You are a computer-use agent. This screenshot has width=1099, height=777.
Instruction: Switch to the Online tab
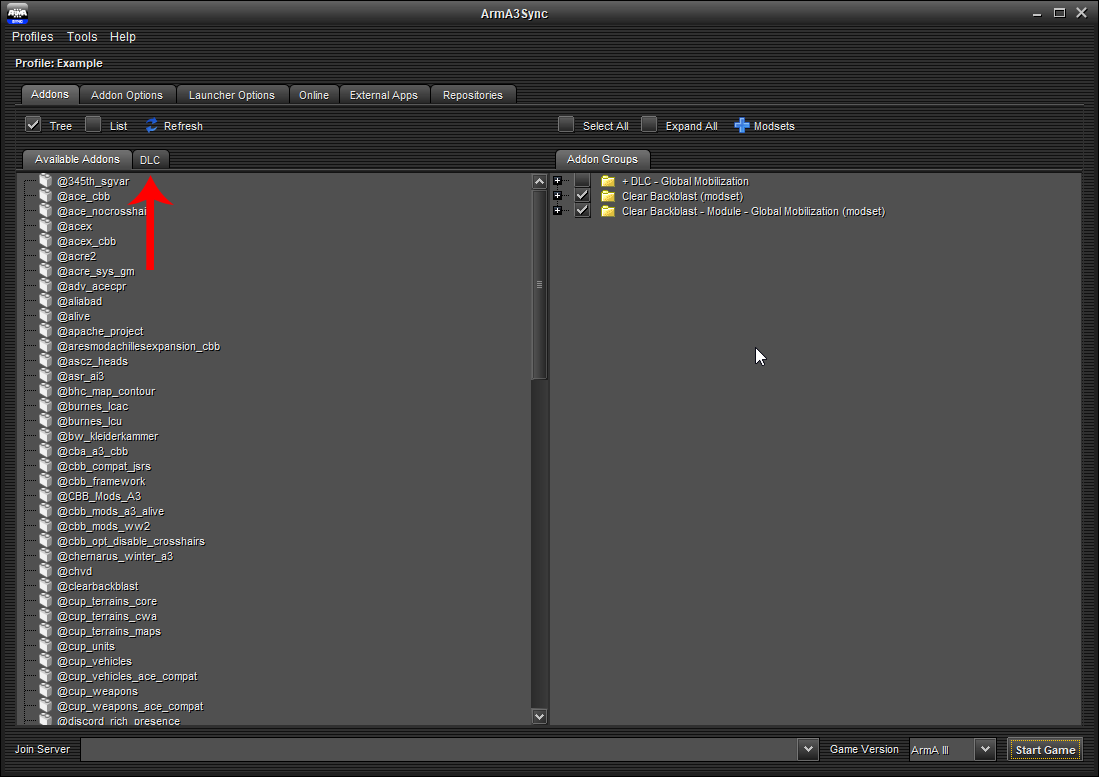314,95
